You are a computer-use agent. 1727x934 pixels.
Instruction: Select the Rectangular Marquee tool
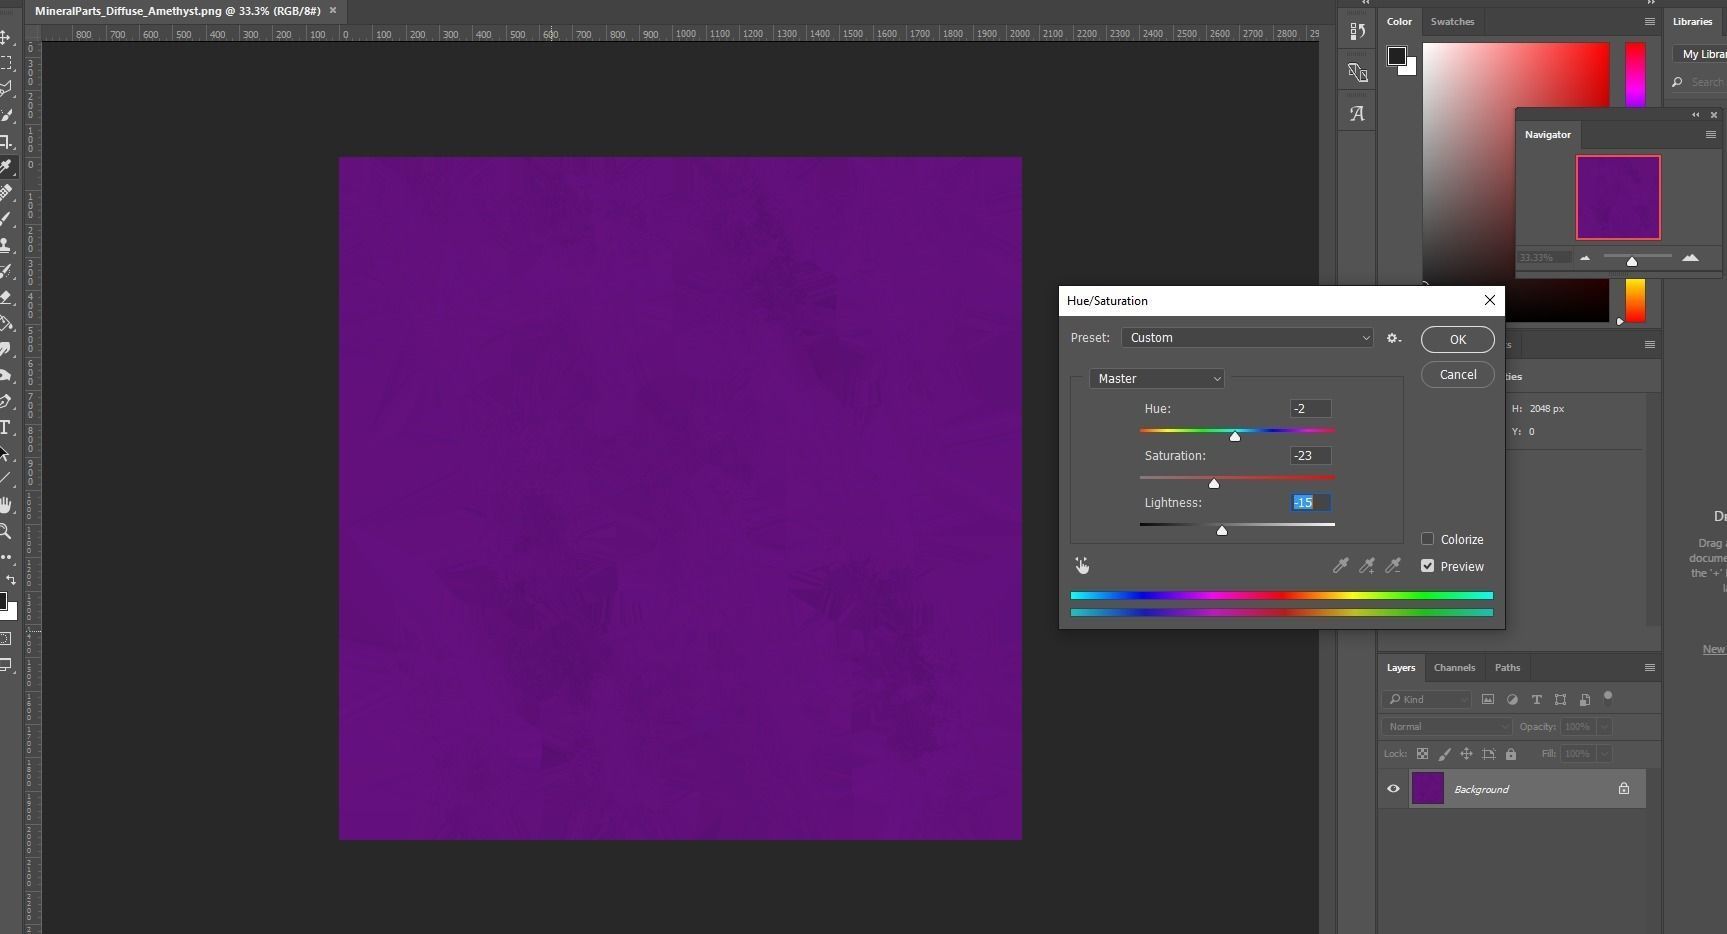pos(5,63)
